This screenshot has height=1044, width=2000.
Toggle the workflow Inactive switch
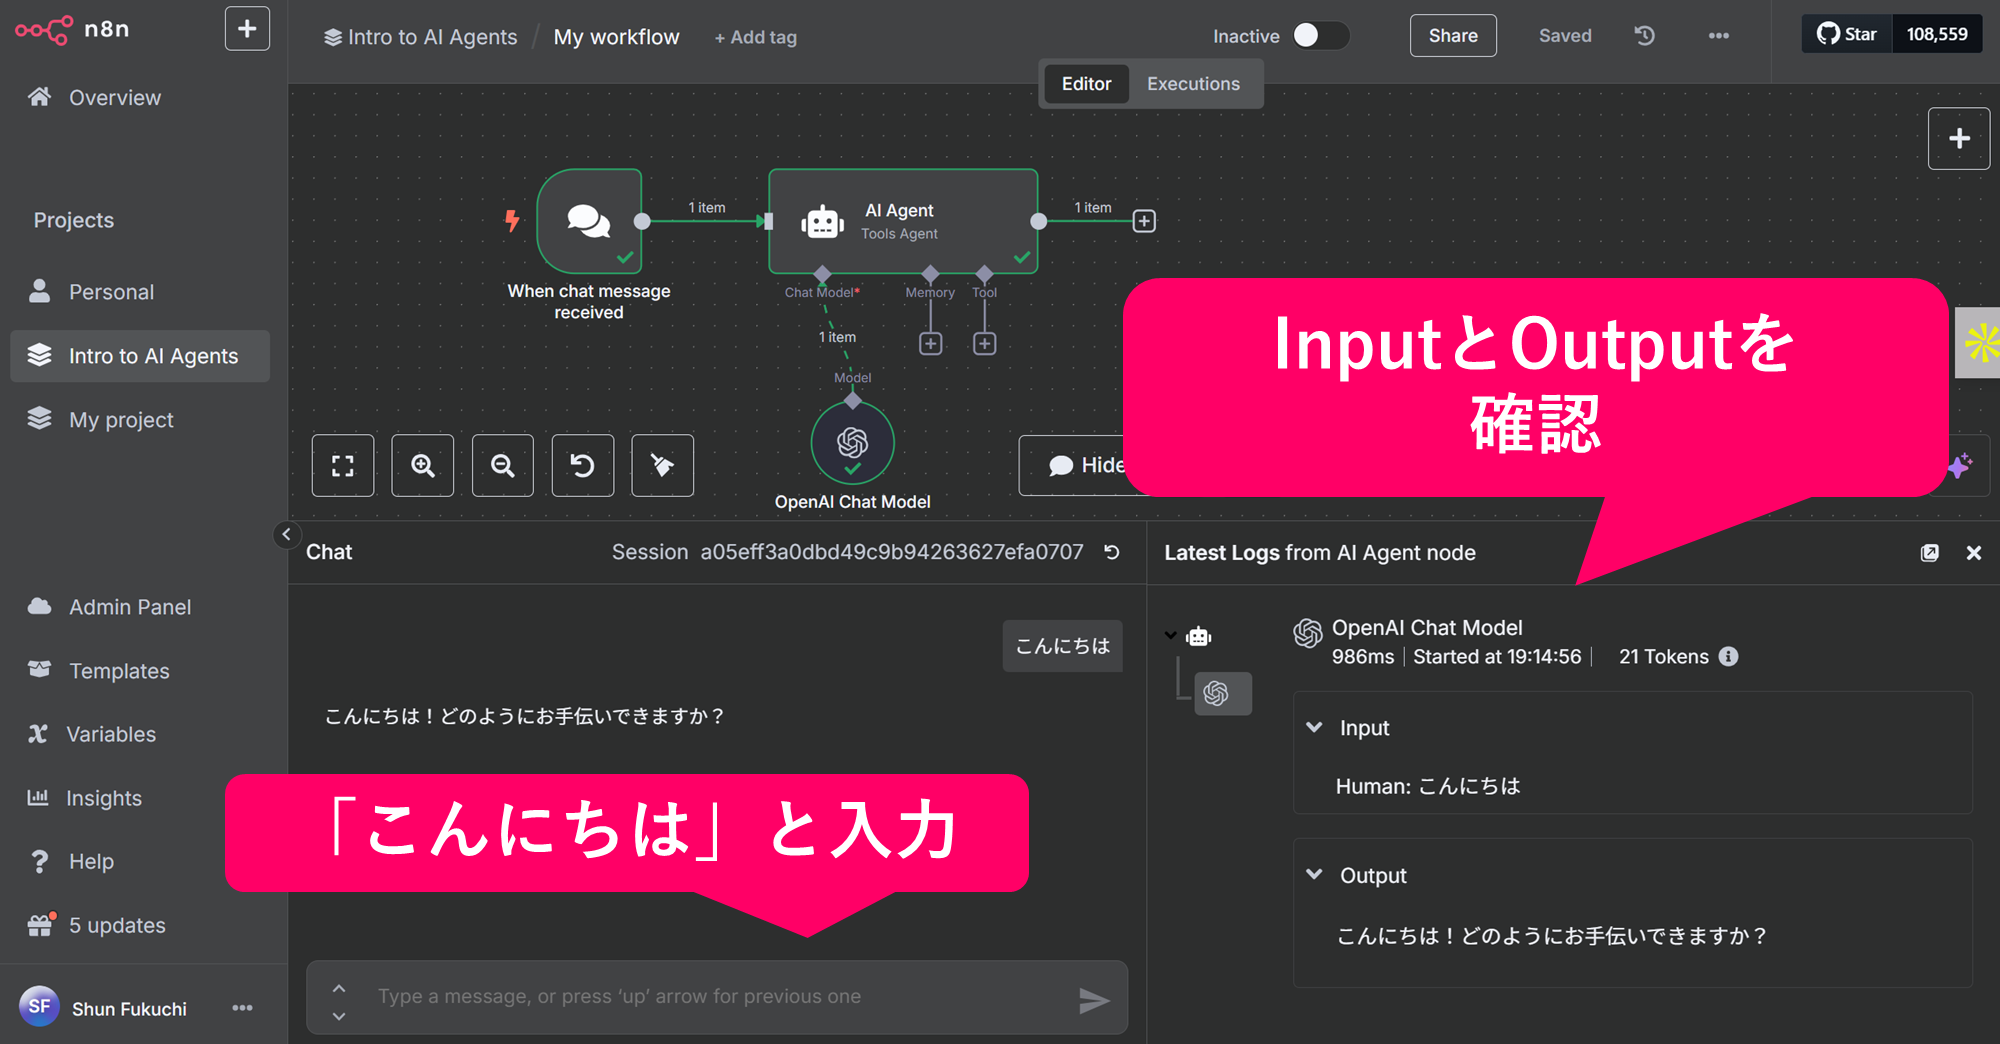(x=1320, y=36)
